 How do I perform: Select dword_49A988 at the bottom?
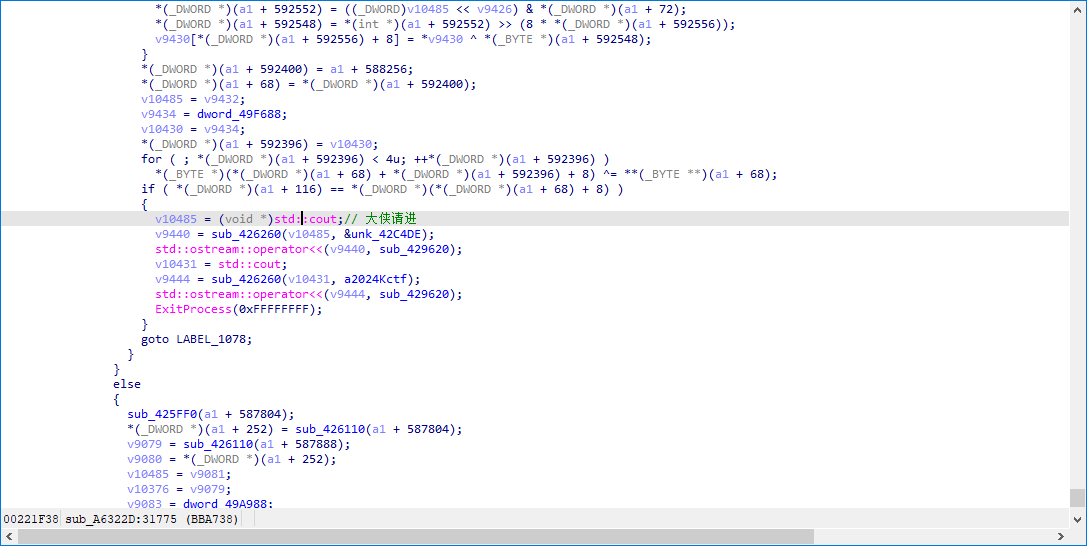(225, 504)
